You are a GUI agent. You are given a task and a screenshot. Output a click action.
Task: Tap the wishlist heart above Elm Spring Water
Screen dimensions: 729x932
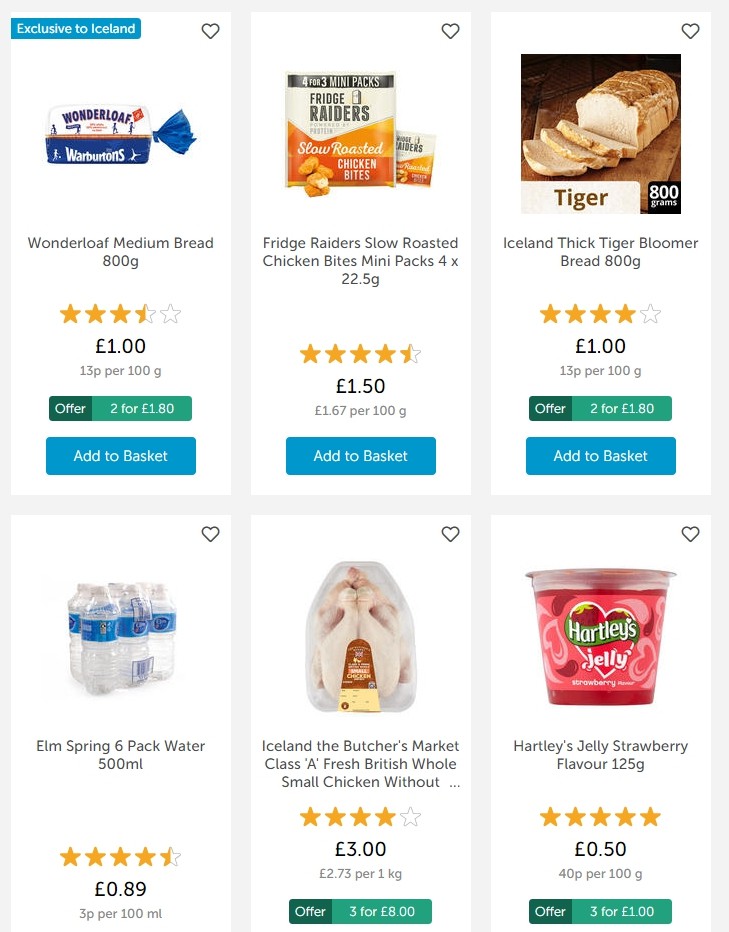[210, 534]
